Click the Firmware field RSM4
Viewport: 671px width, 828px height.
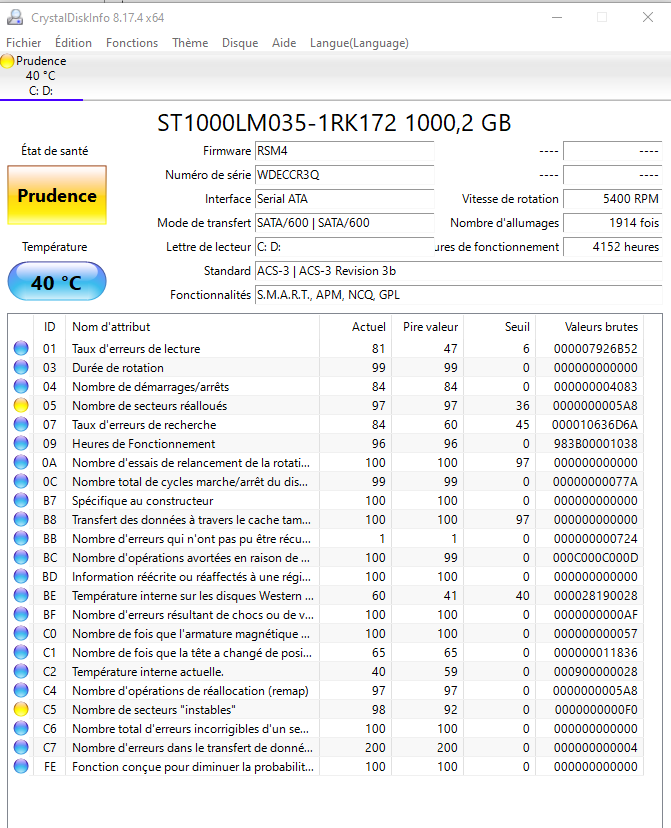[x=344, y=151]
